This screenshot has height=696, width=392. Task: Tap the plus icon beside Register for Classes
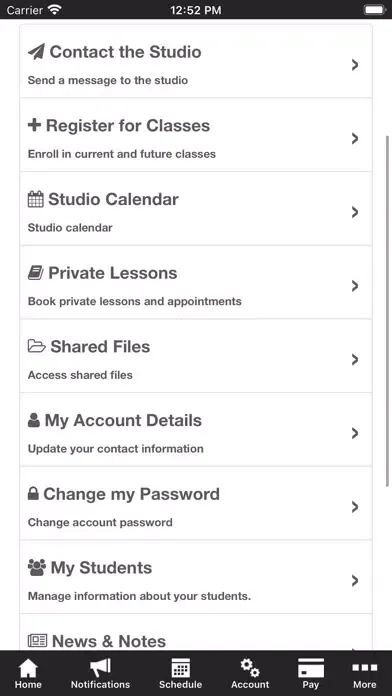(x=34, y=125)
